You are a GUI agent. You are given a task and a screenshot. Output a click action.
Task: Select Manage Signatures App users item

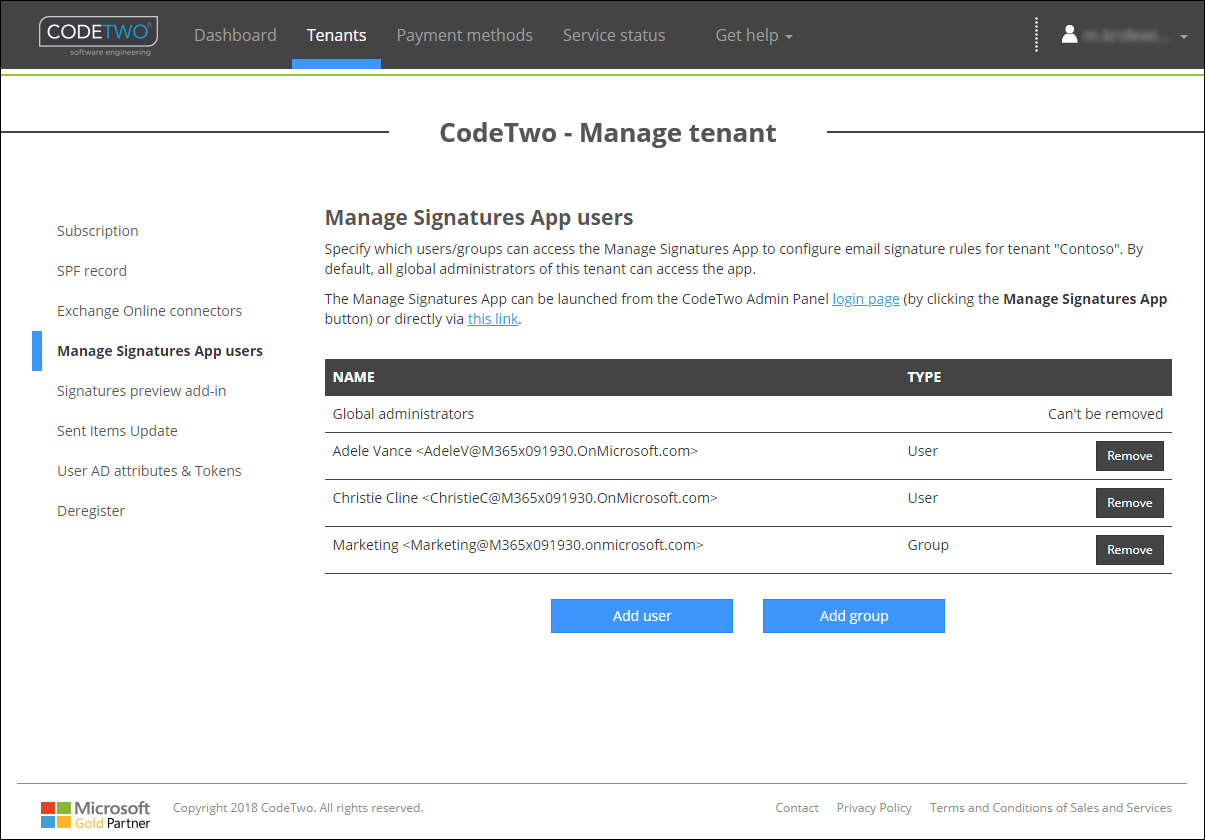[x=160, y=351]
